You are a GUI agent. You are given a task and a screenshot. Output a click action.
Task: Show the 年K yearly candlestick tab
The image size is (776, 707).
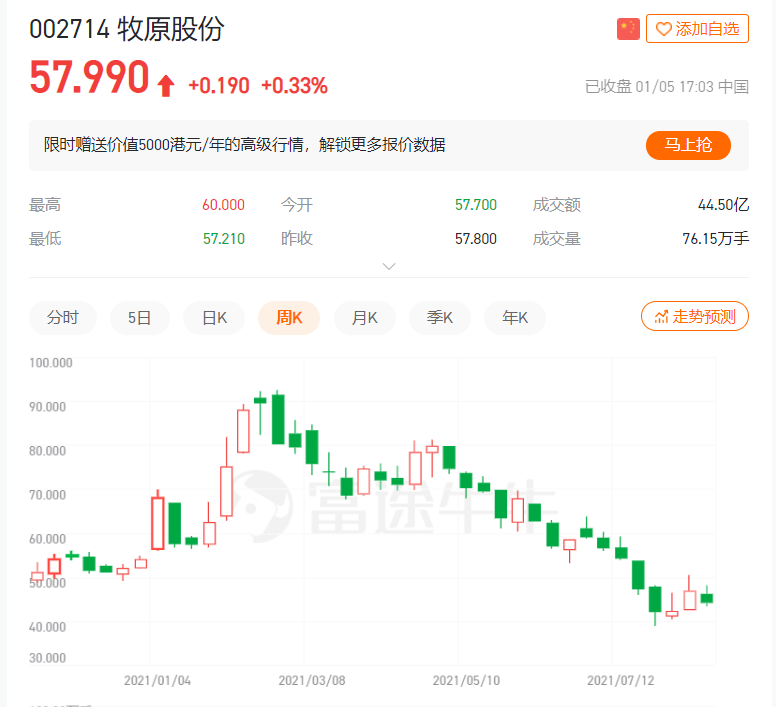[x=515, y=318]
